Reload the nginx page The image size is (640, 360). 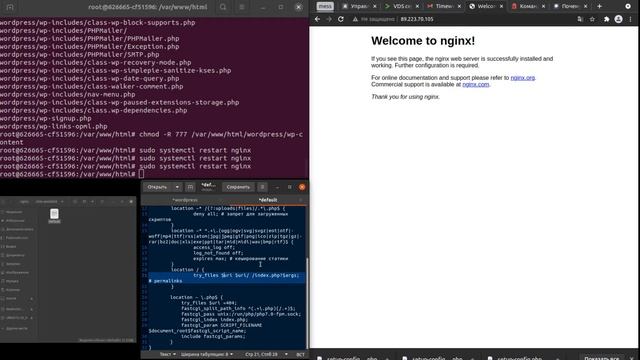coord(341,19)
